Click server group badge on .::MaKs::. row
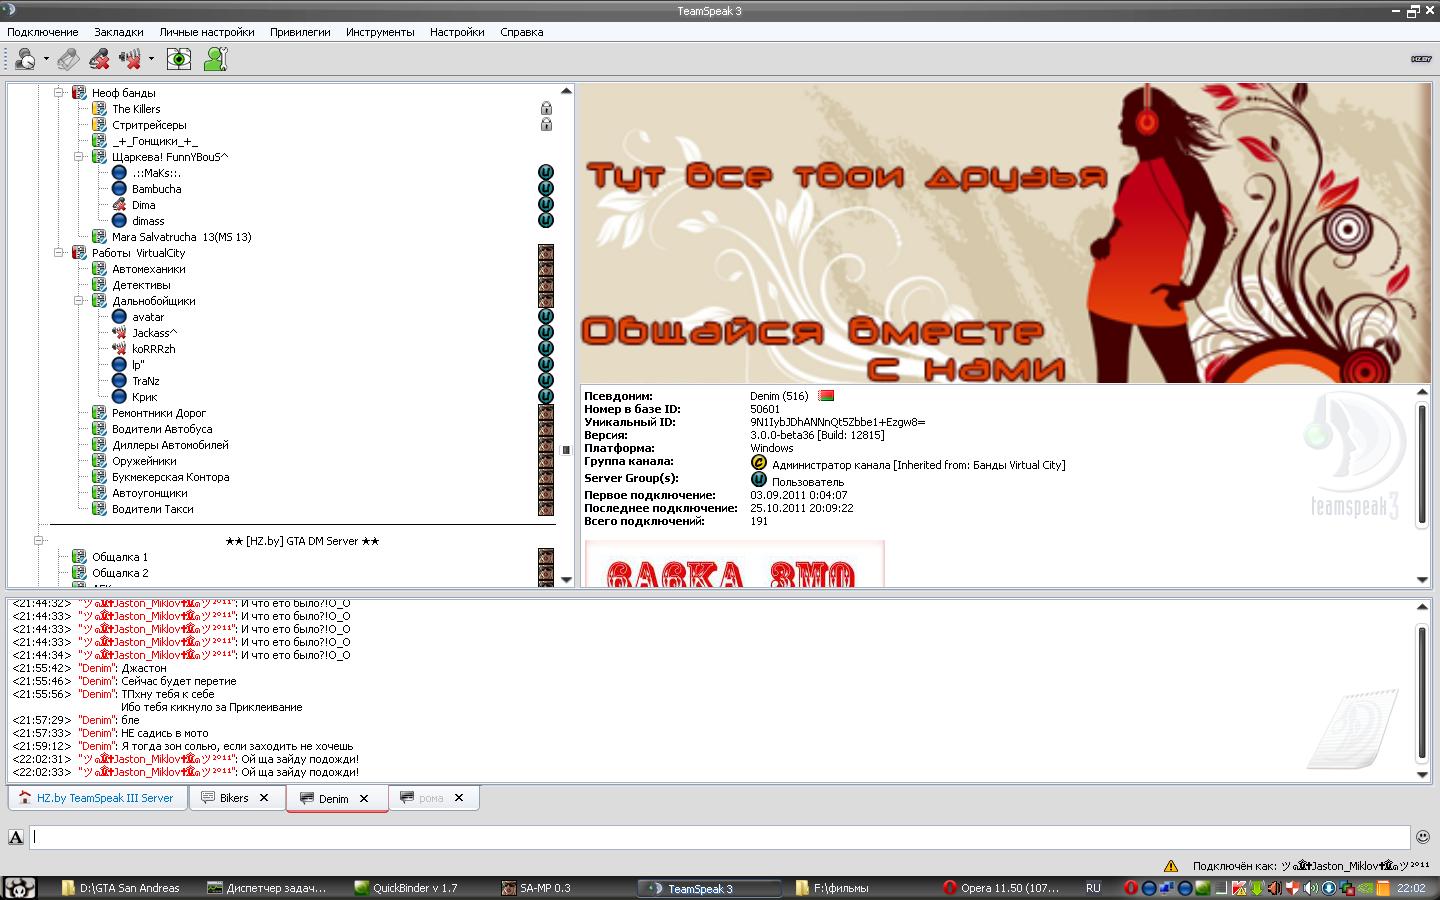 pos(546,173)
